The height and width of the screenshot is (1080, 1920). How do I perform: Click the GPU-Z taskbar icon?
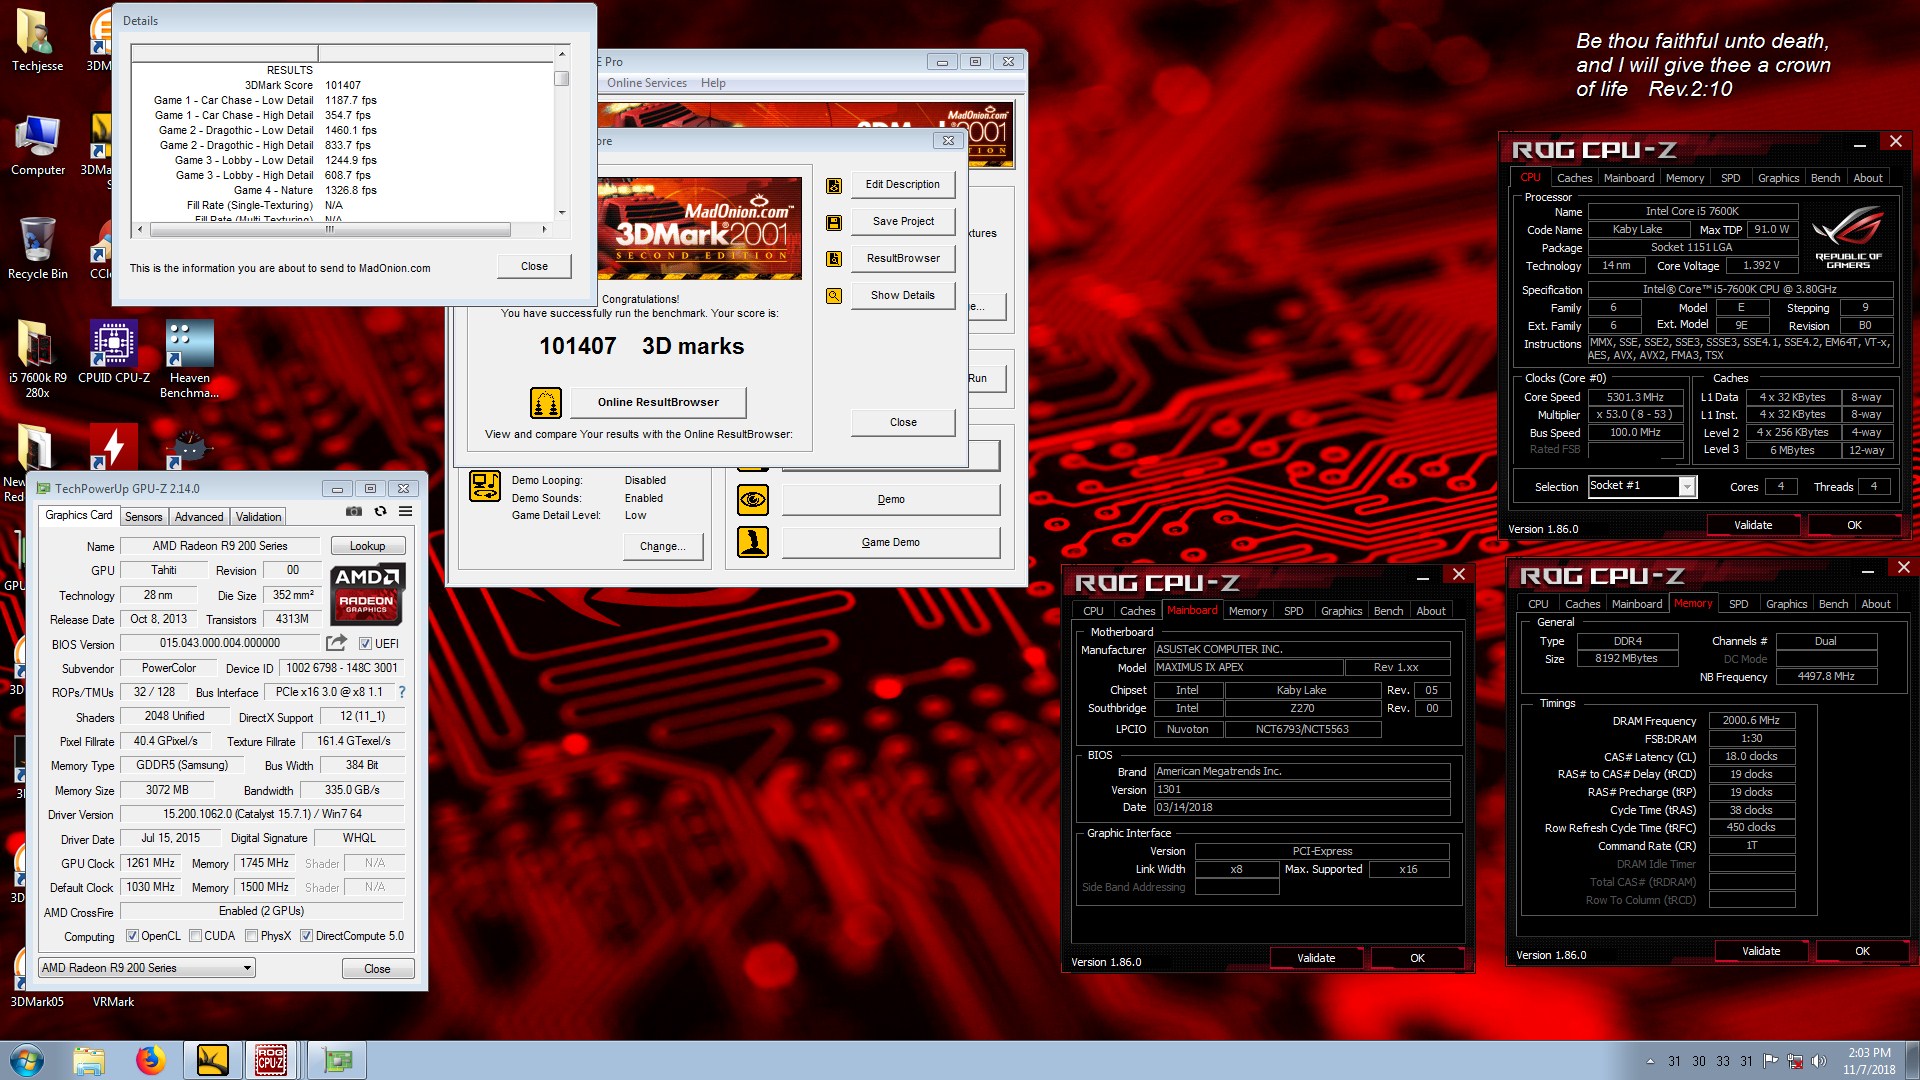[337, 1060]
